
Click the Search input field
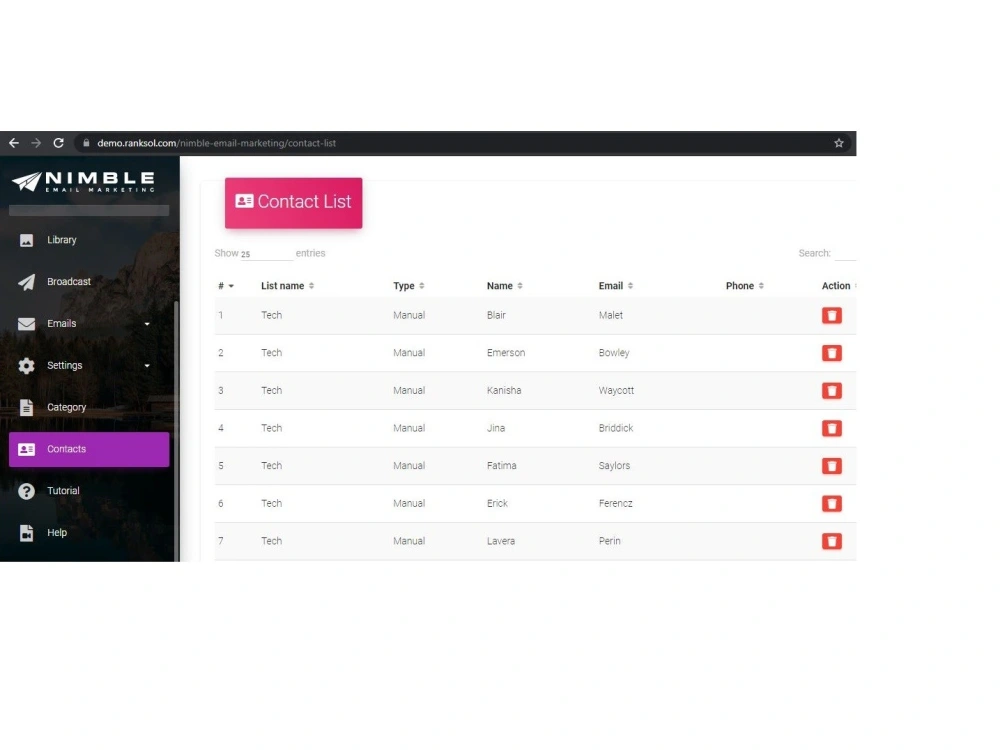coord(845,254)
